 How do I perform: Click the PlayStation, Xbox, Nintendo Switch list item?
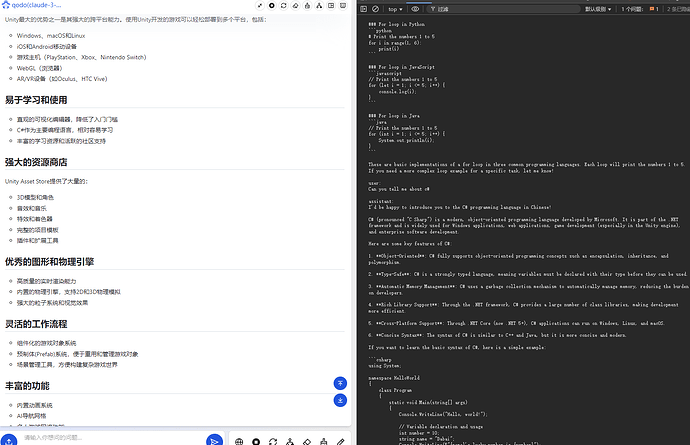[81, 57]
